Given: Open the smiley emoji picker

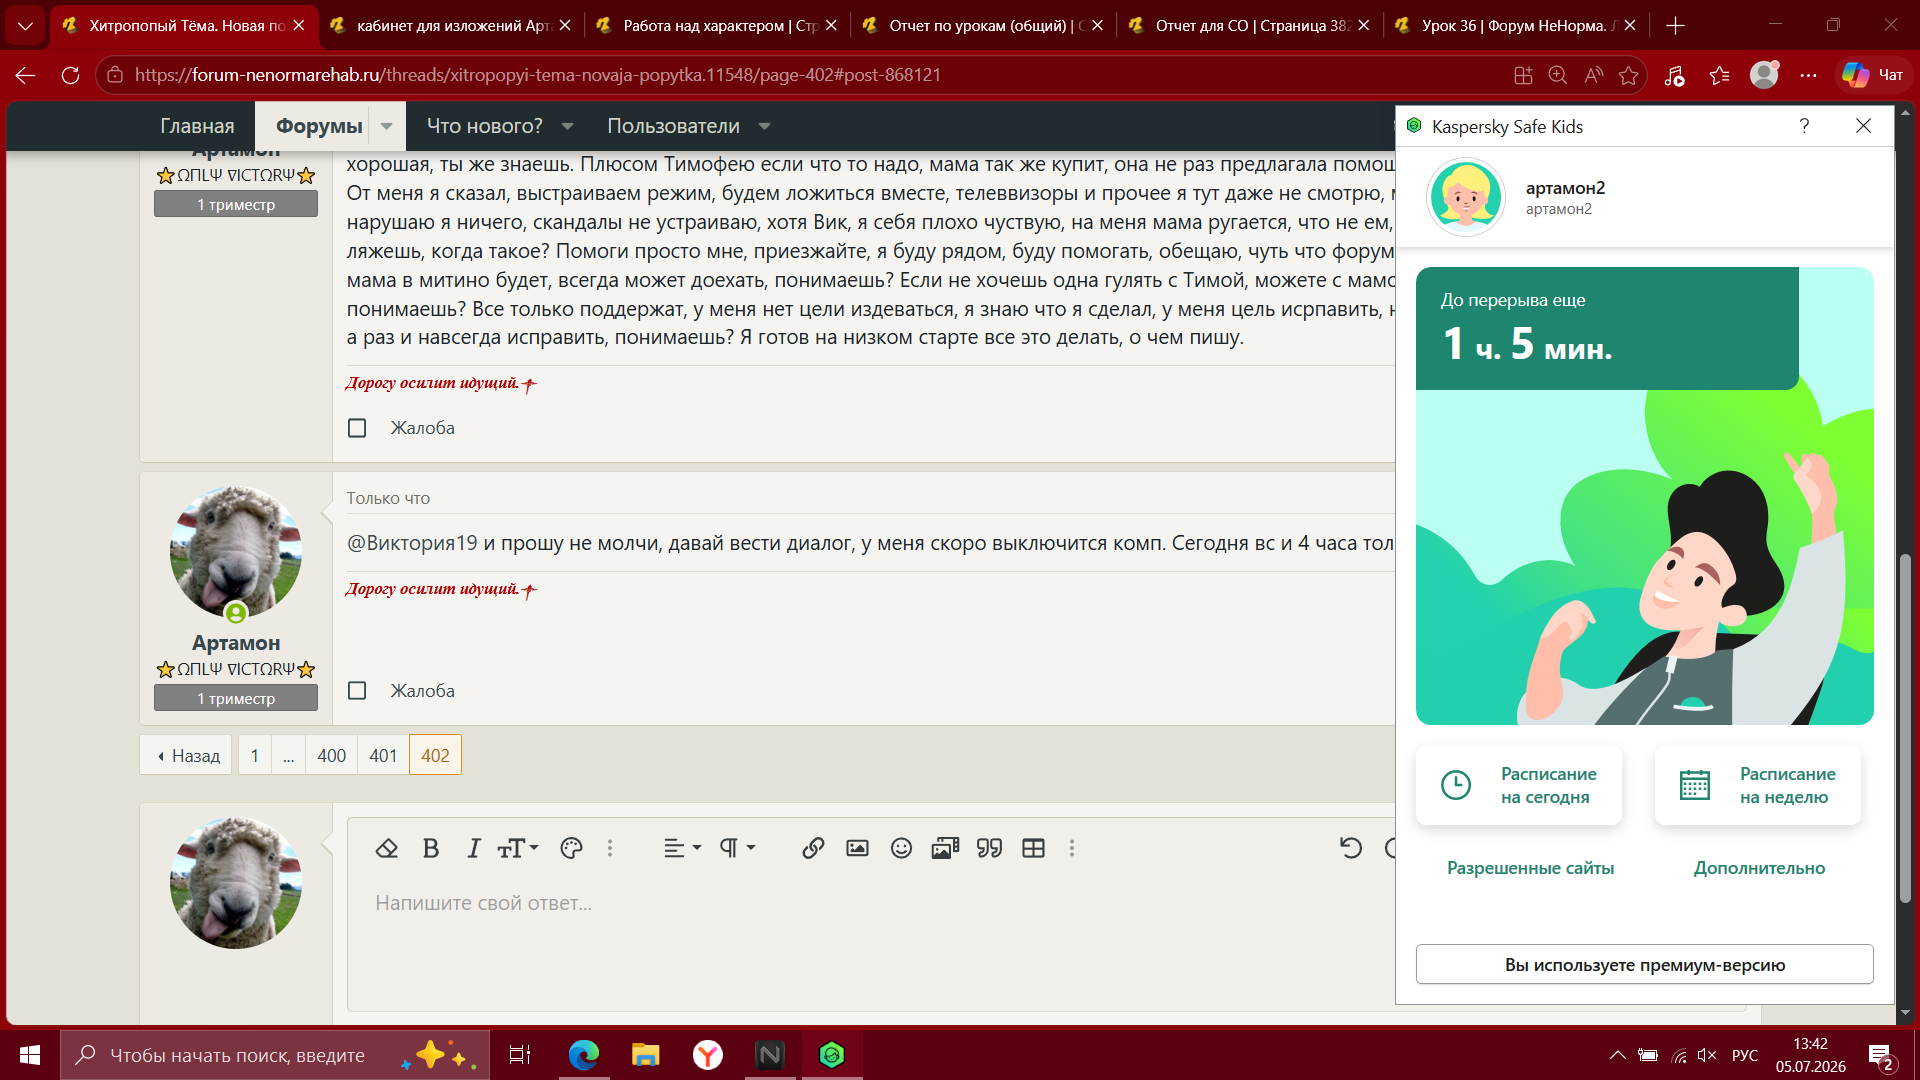Looking at the screenshot, I should pyautogui.click(x=901, y=848).
